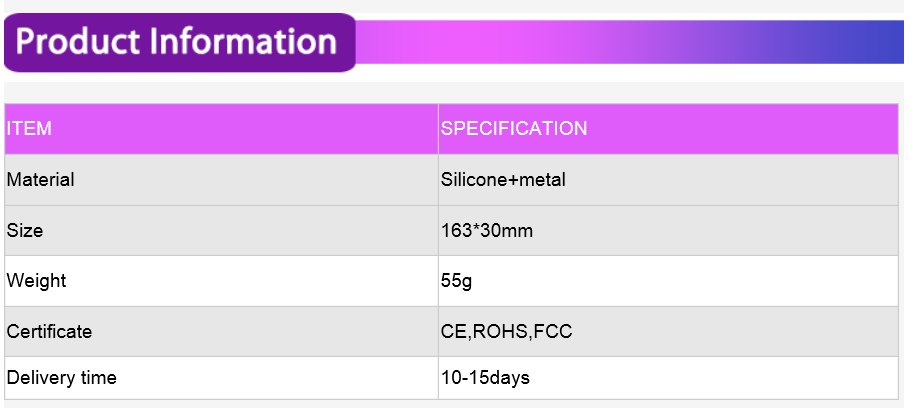Click the 55g weight value
Image resolution: width=918 pixels, height=408 pixels.
tap(457, 281)
